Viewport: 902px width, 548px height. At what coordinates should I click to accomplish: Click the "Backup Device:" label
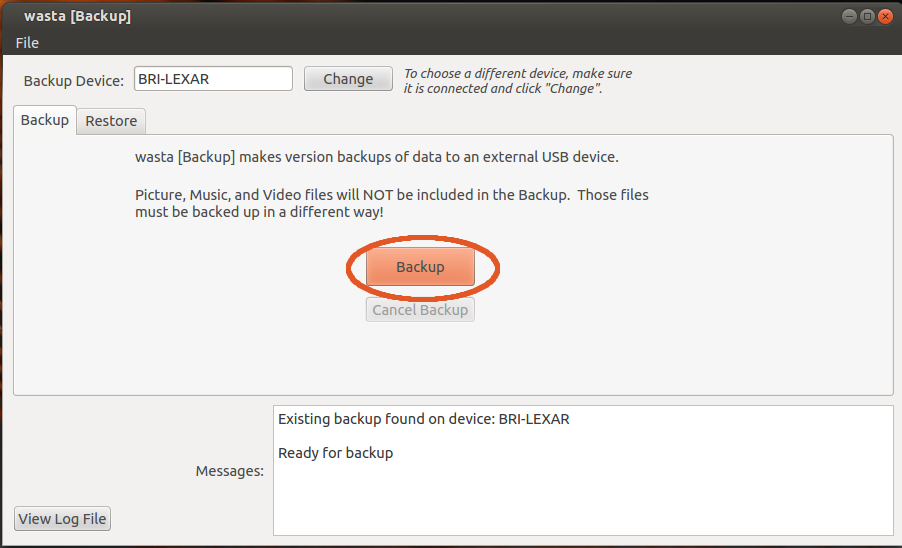(x=74, y=80)
